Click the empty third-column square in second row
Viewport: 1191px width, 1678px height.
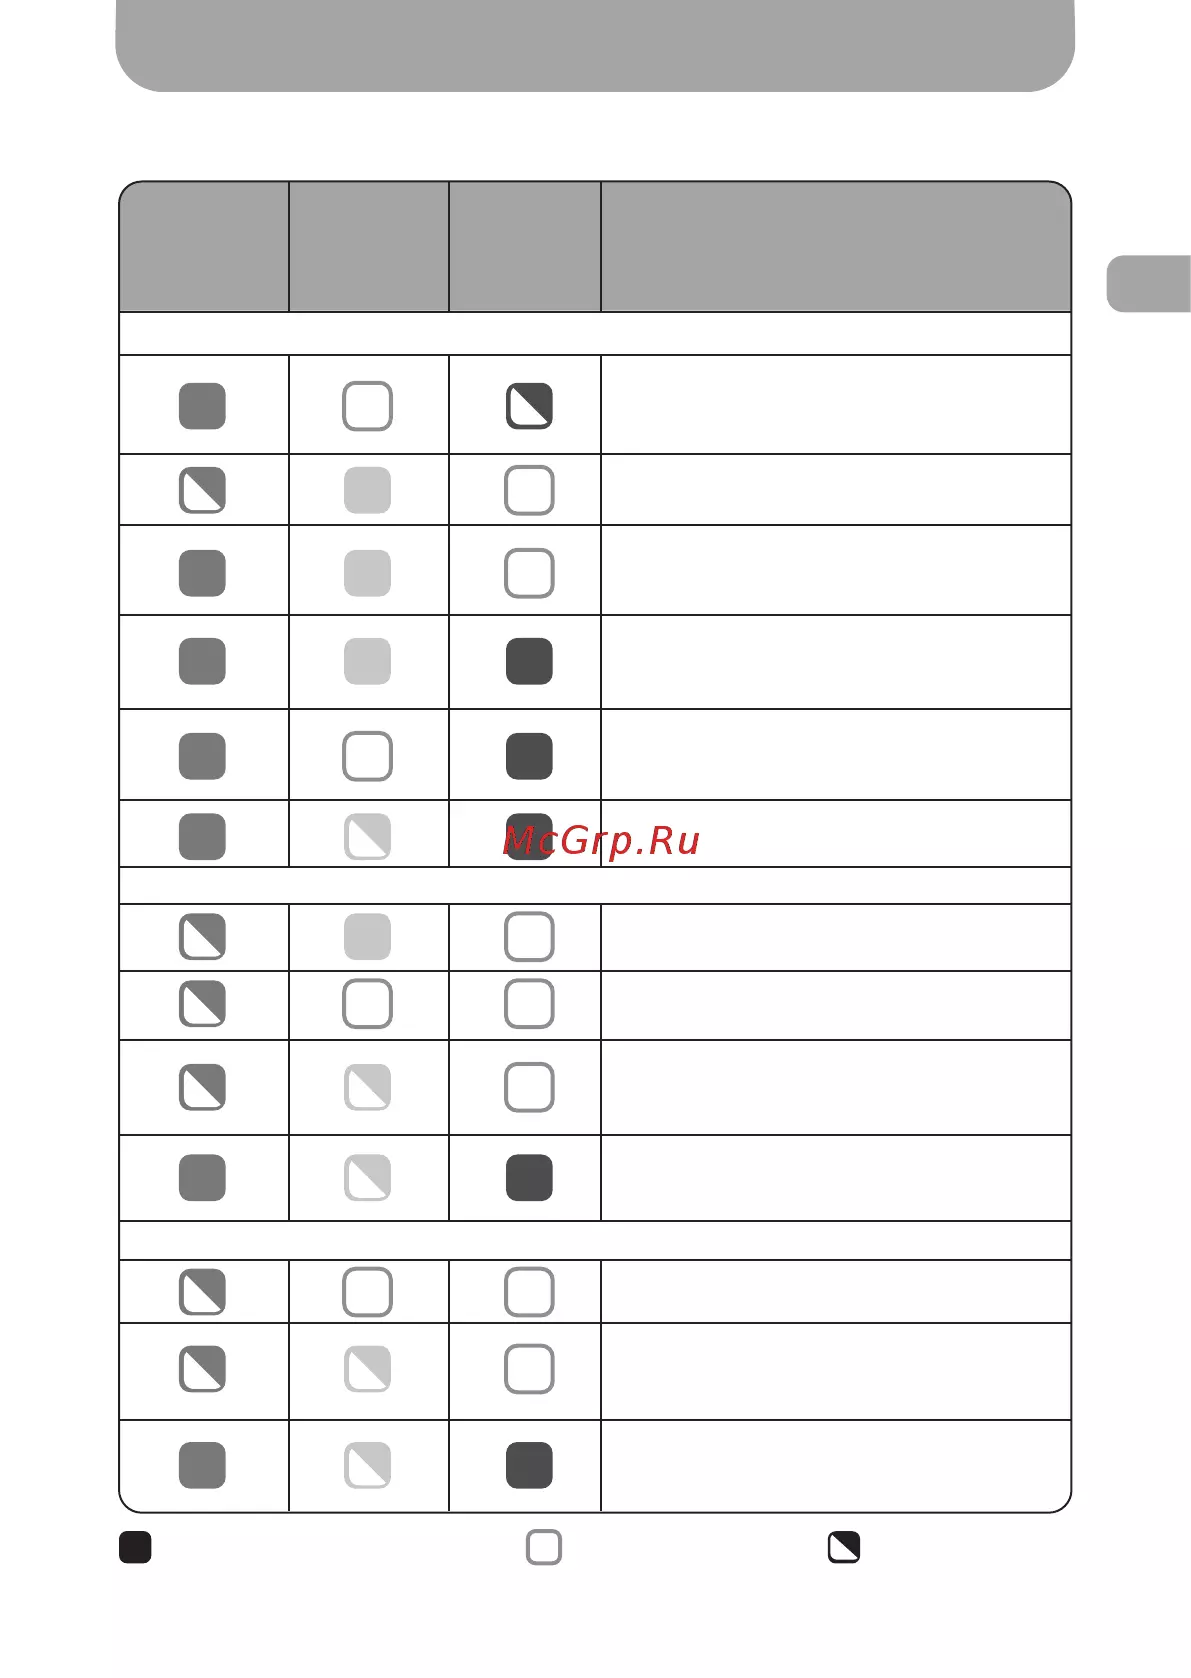529,490
